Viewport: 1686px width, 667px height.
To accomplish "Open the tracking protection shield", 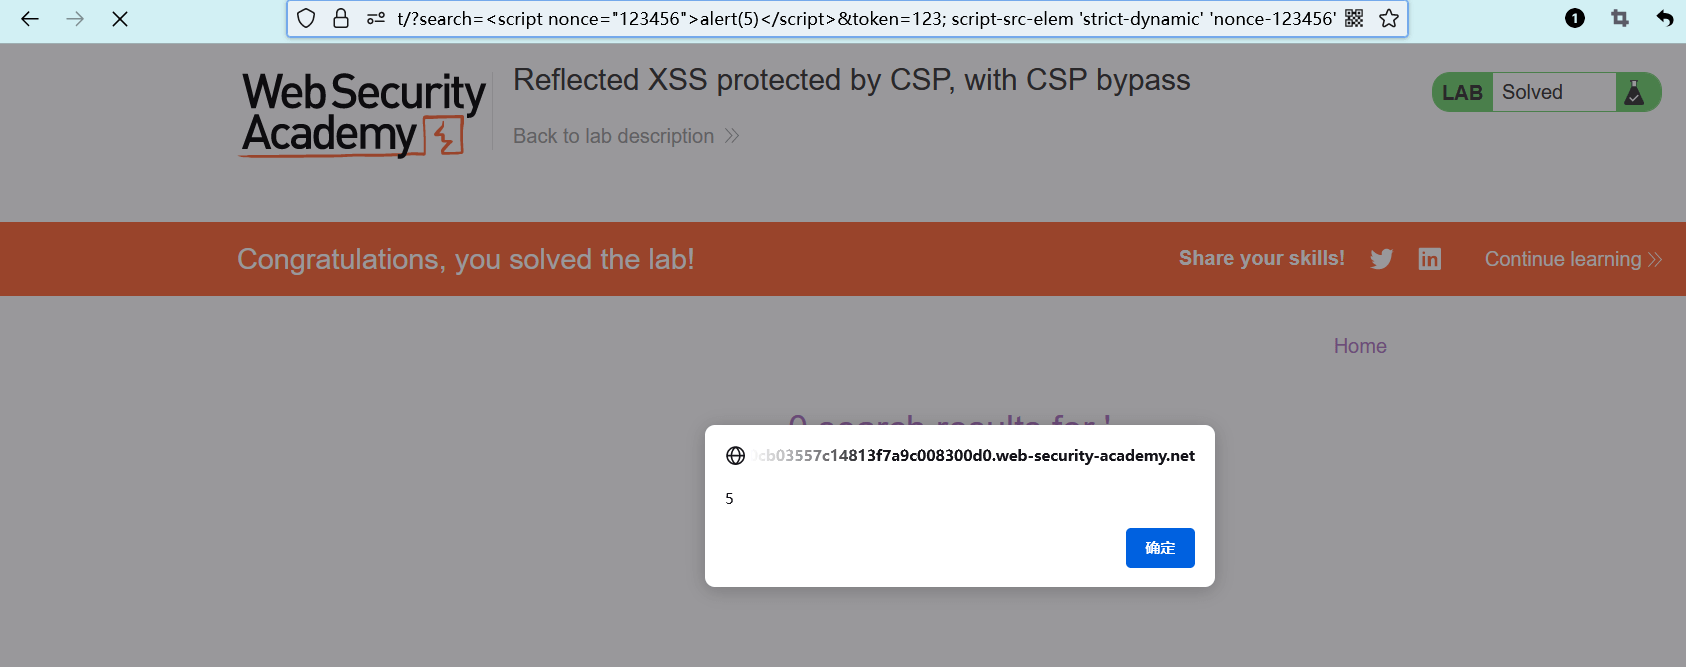I will [x=307, y=19].
